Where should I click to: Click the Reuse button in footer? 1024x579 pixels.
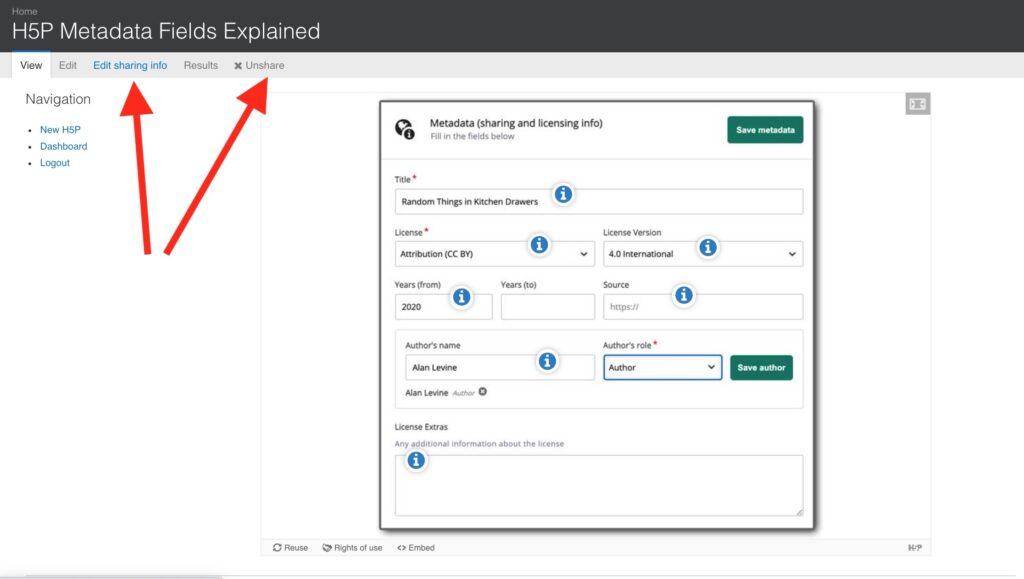tap(291, 548)
